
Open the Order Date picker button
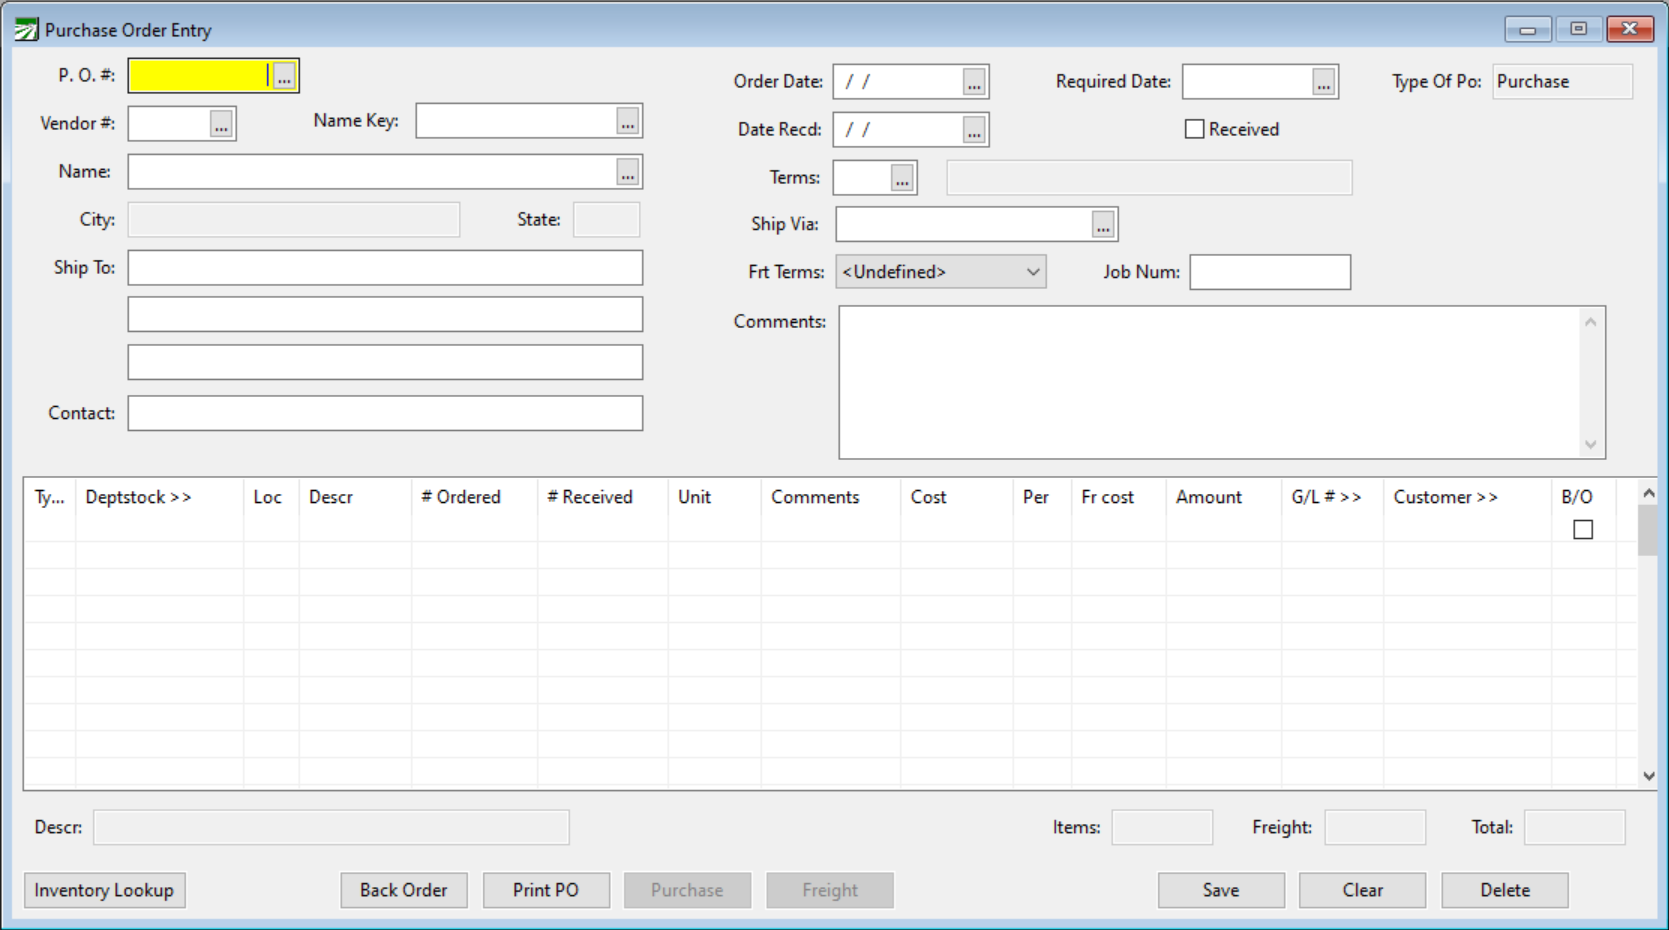[x=974, y=83]
